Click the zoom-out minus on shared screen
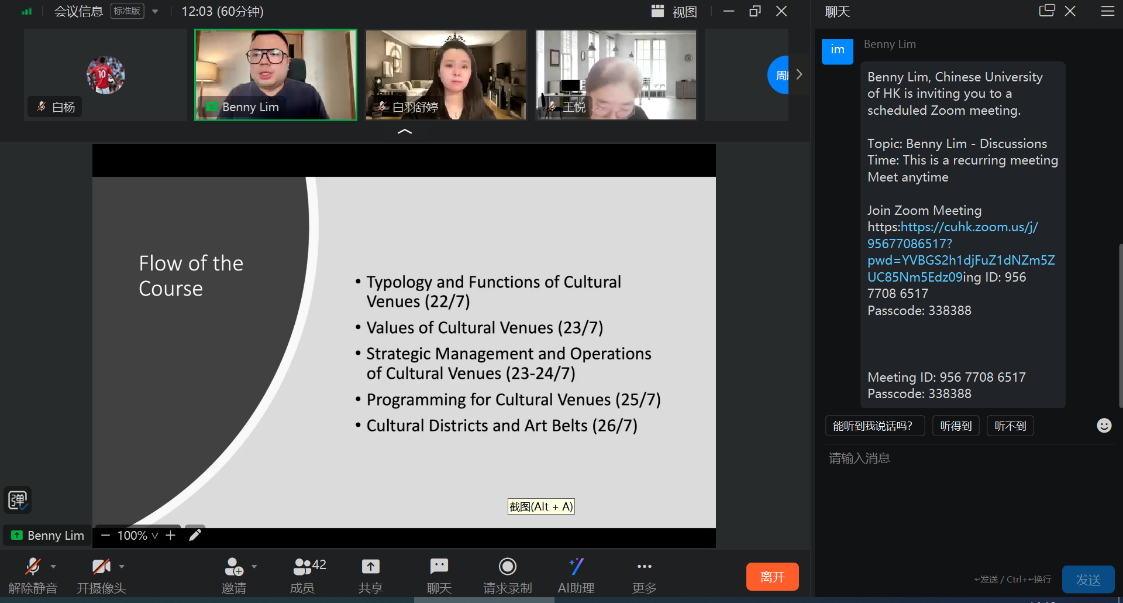1123x603 pixels. coord(106,536)
